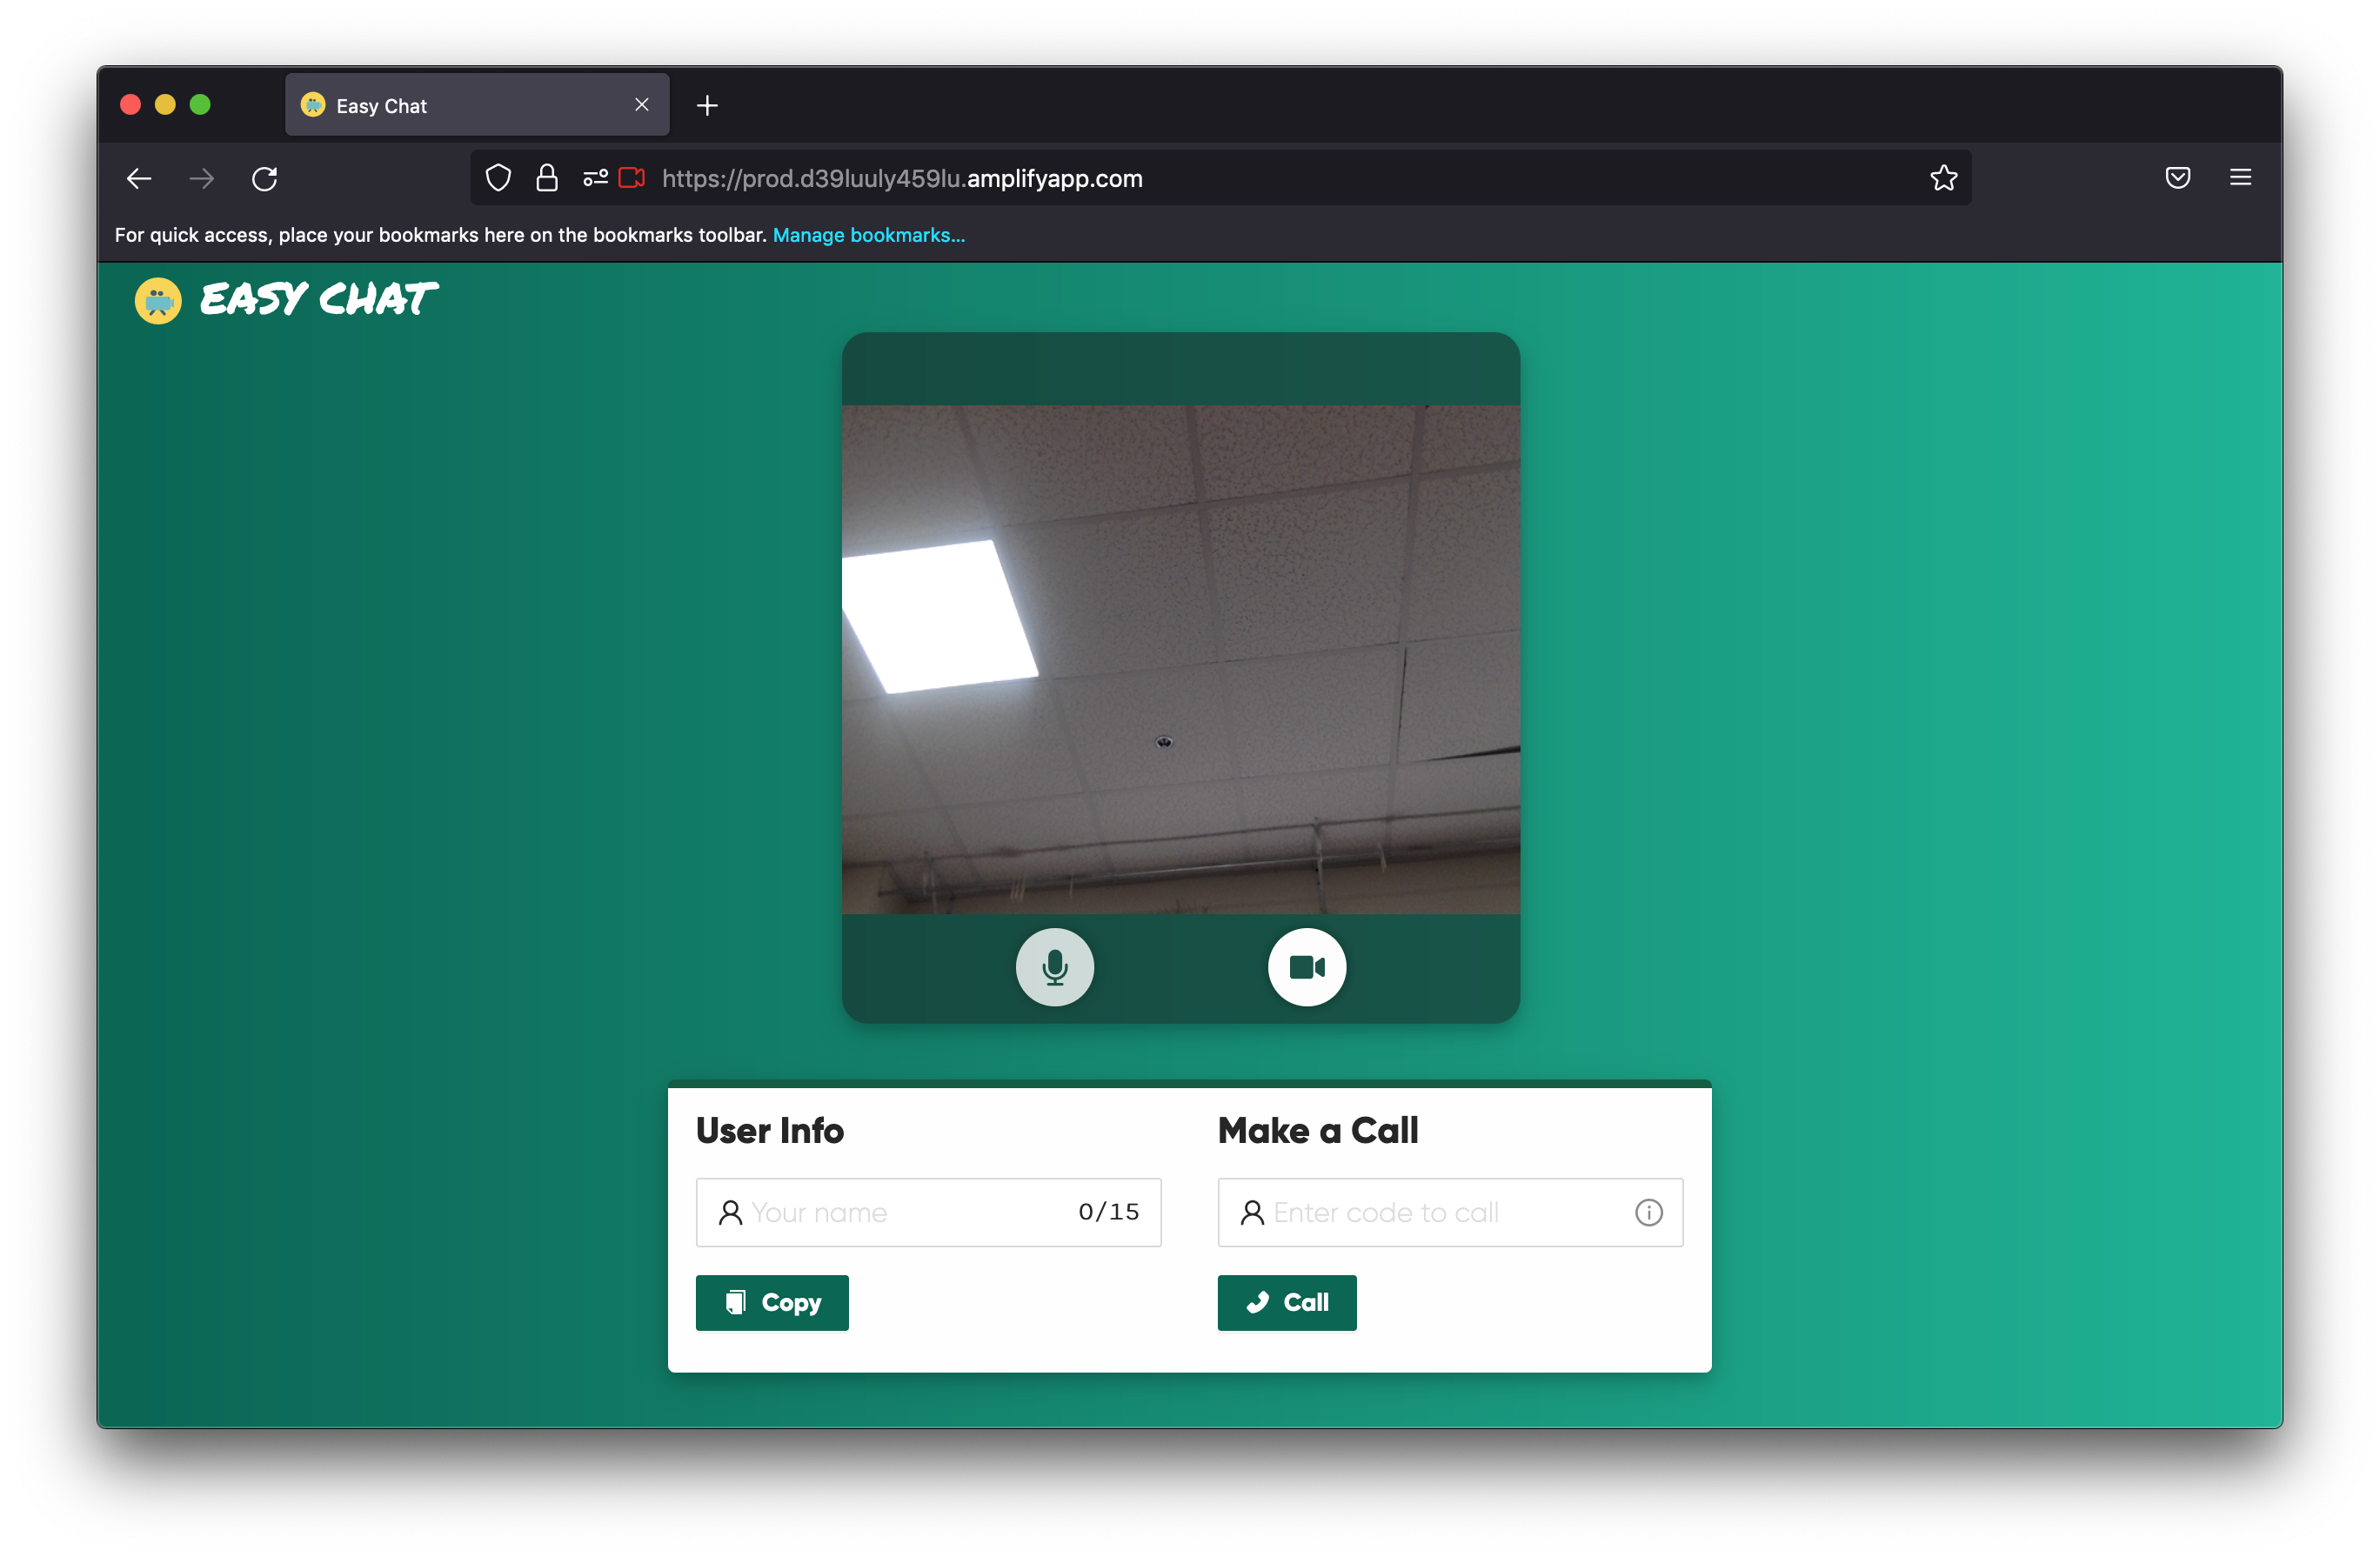The width and height of the screenshot is (2380, 1557).
Task: Close the Easy Chat tab
Action: pos(642,105)
